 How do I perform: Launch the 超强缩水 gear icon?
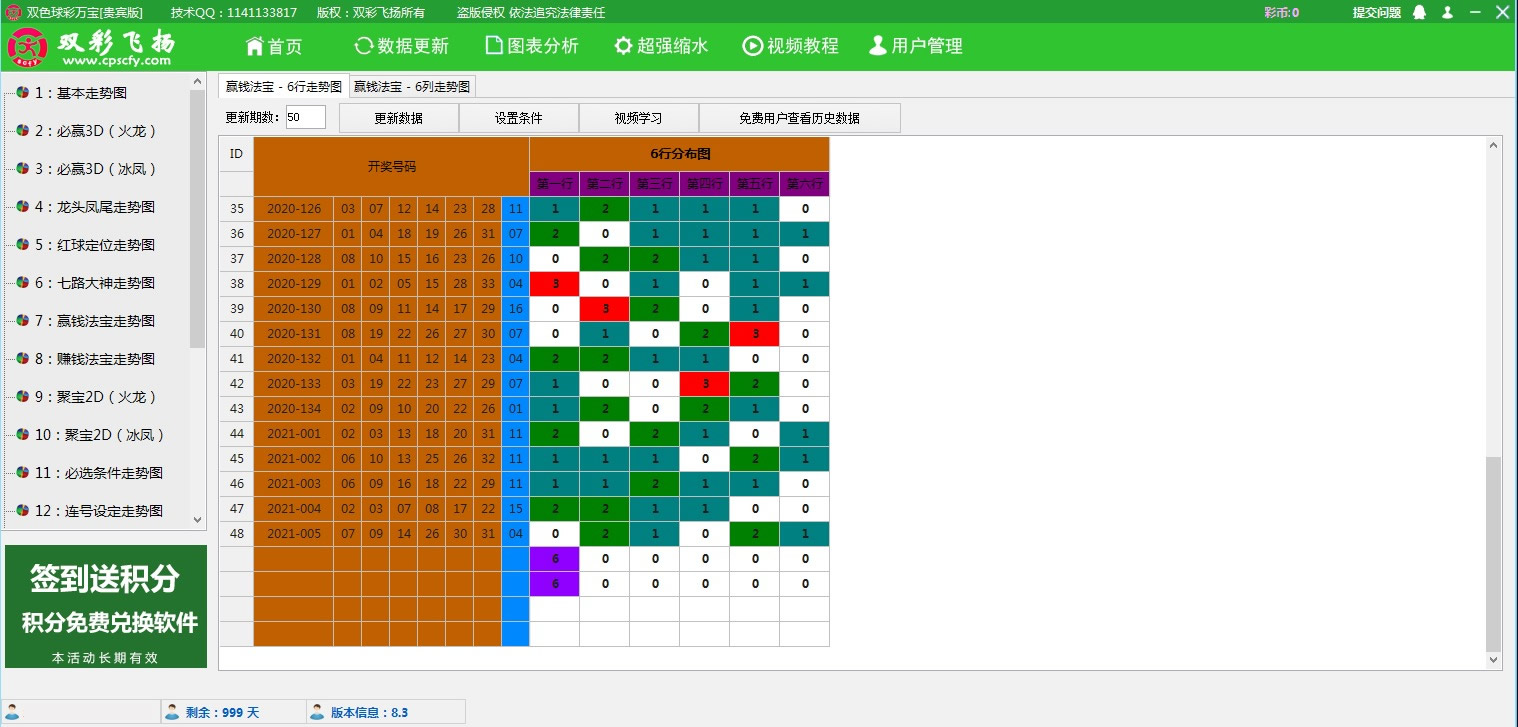[x=621, y=45]
